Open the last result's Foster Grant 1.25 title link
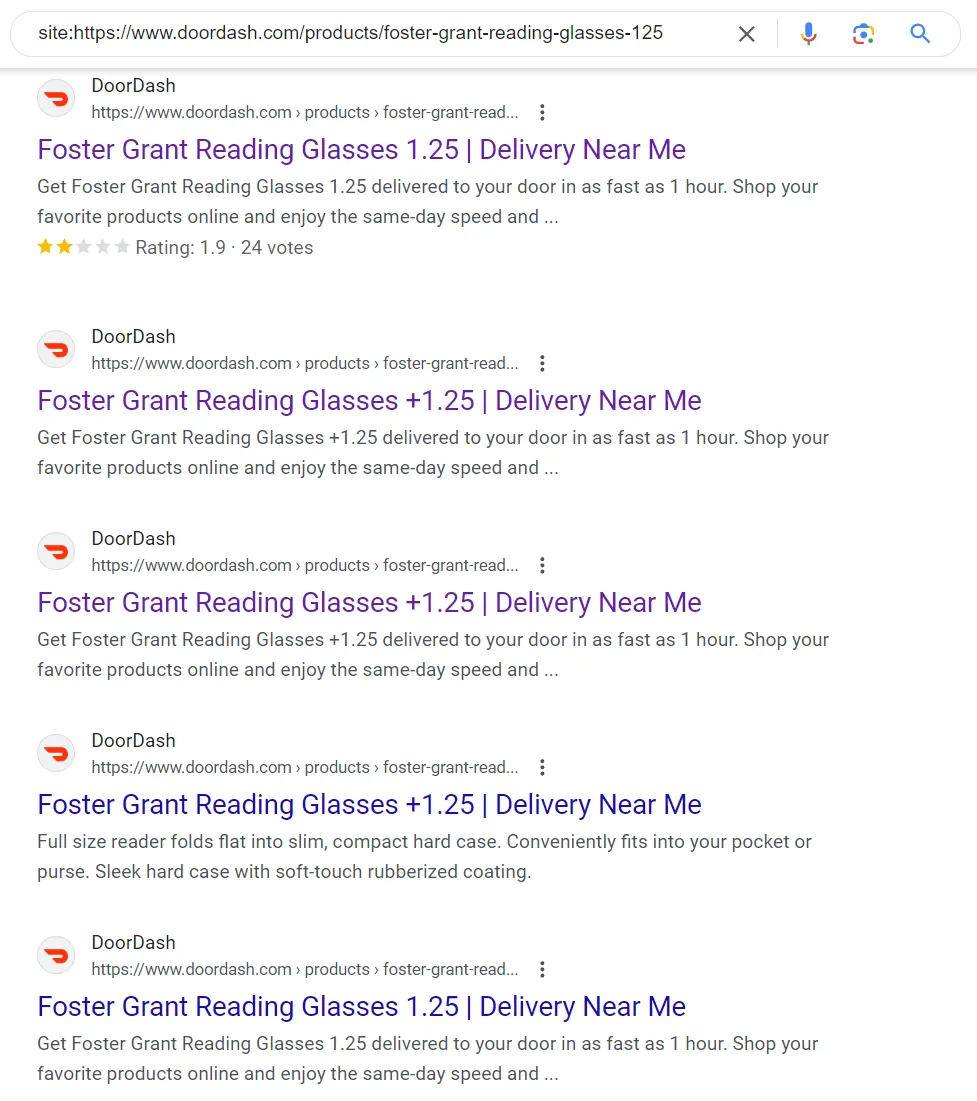 [x=362, y=1007]
